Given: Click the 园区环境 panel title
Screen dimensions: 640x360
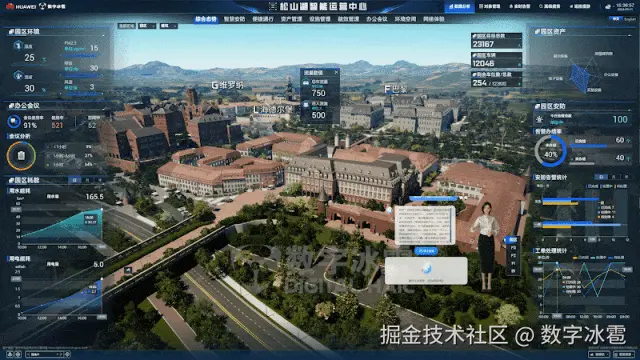Looking at the screenshot, I should coord(24,31).
